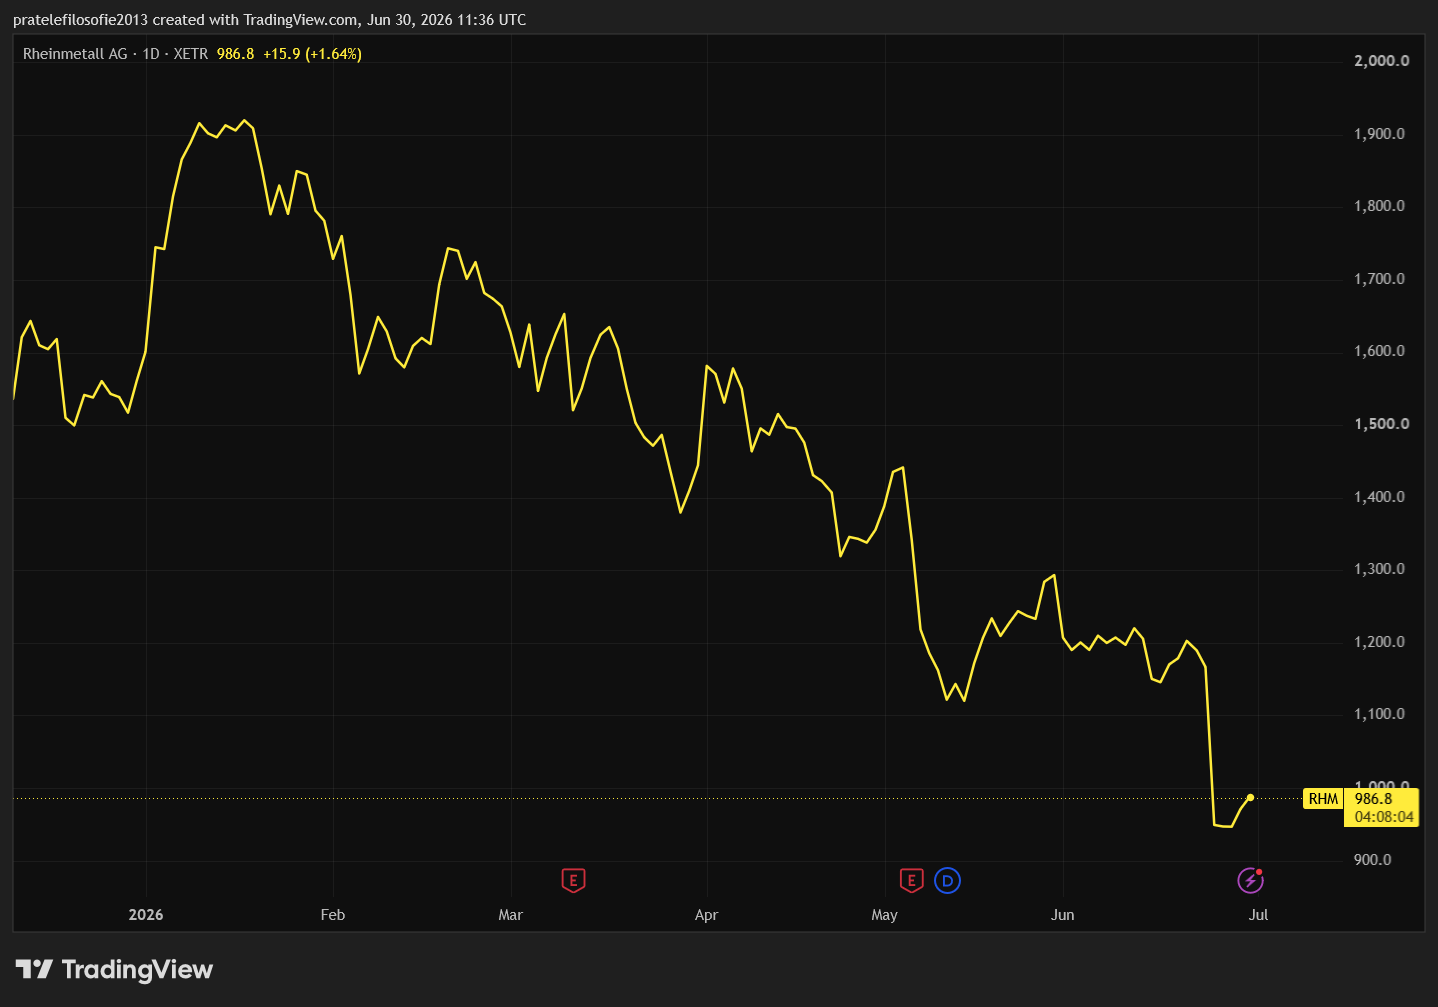1438x1007 pixels.
Task: Click the yellow dot ending the price line
Action: point(1250,798)
